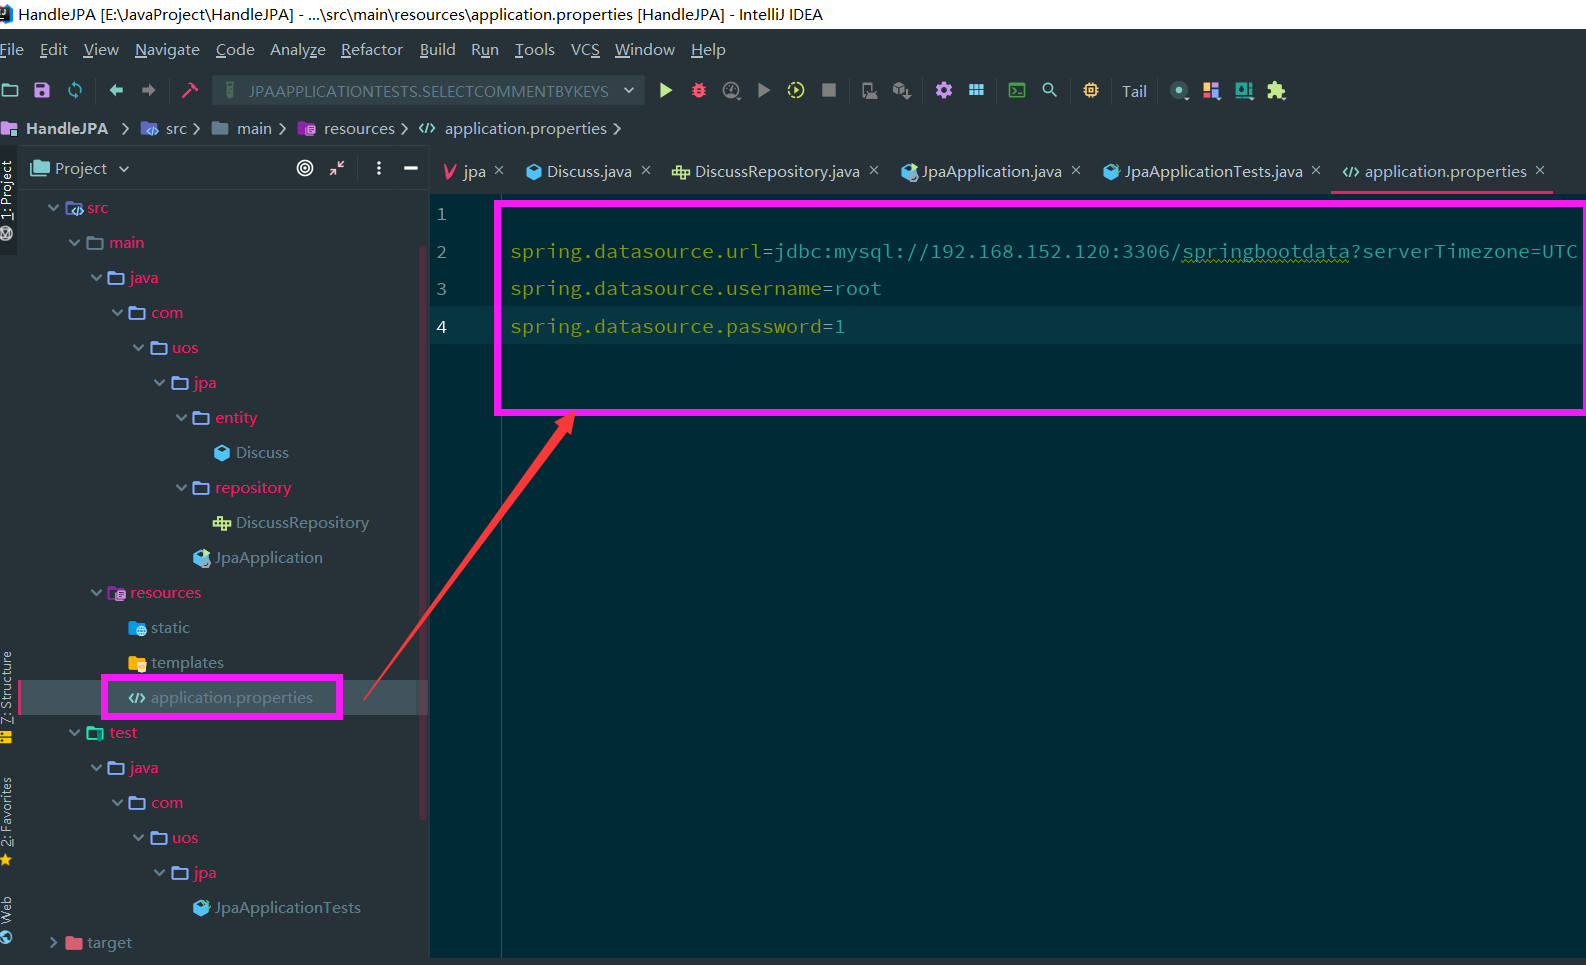The image size is (1586, 965).
Task: Run the selected configuration with green play button
Action: (665, 91)
